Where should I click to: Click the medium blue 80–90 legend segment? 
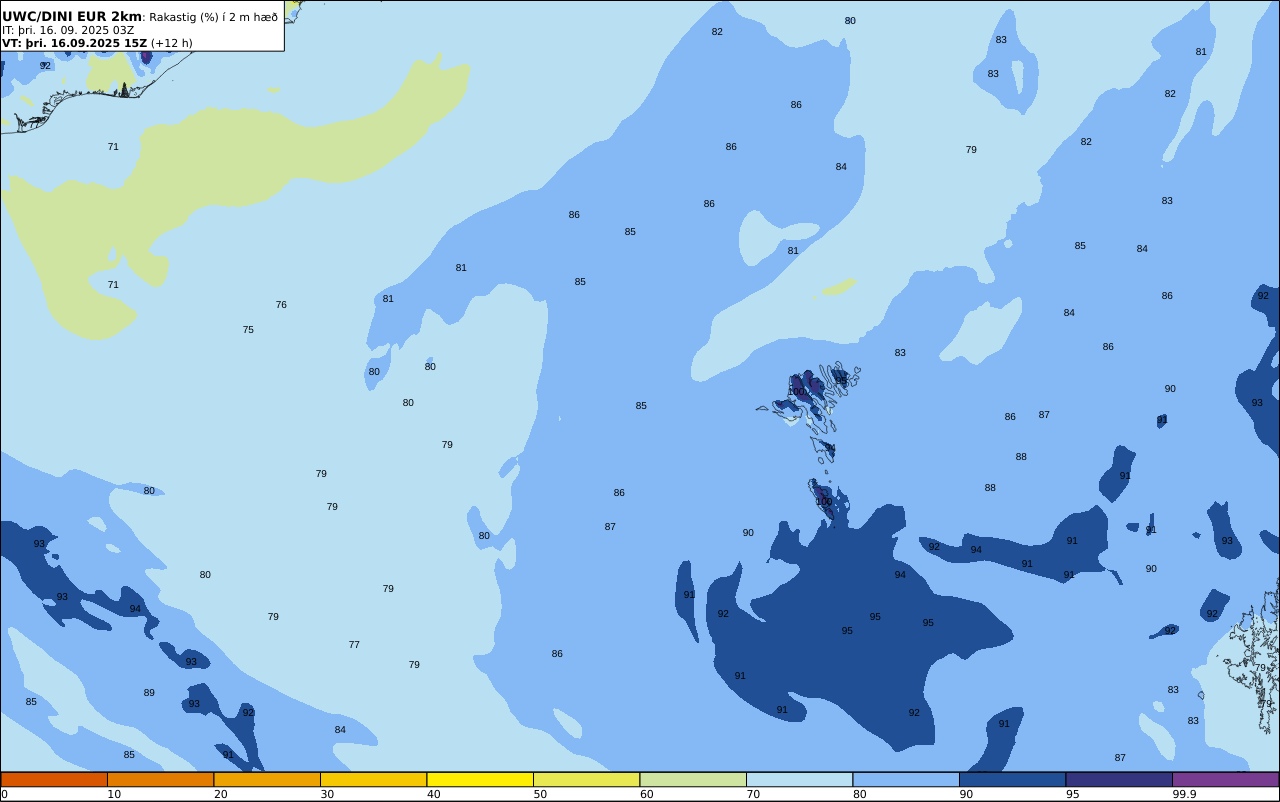pos(906,779)
